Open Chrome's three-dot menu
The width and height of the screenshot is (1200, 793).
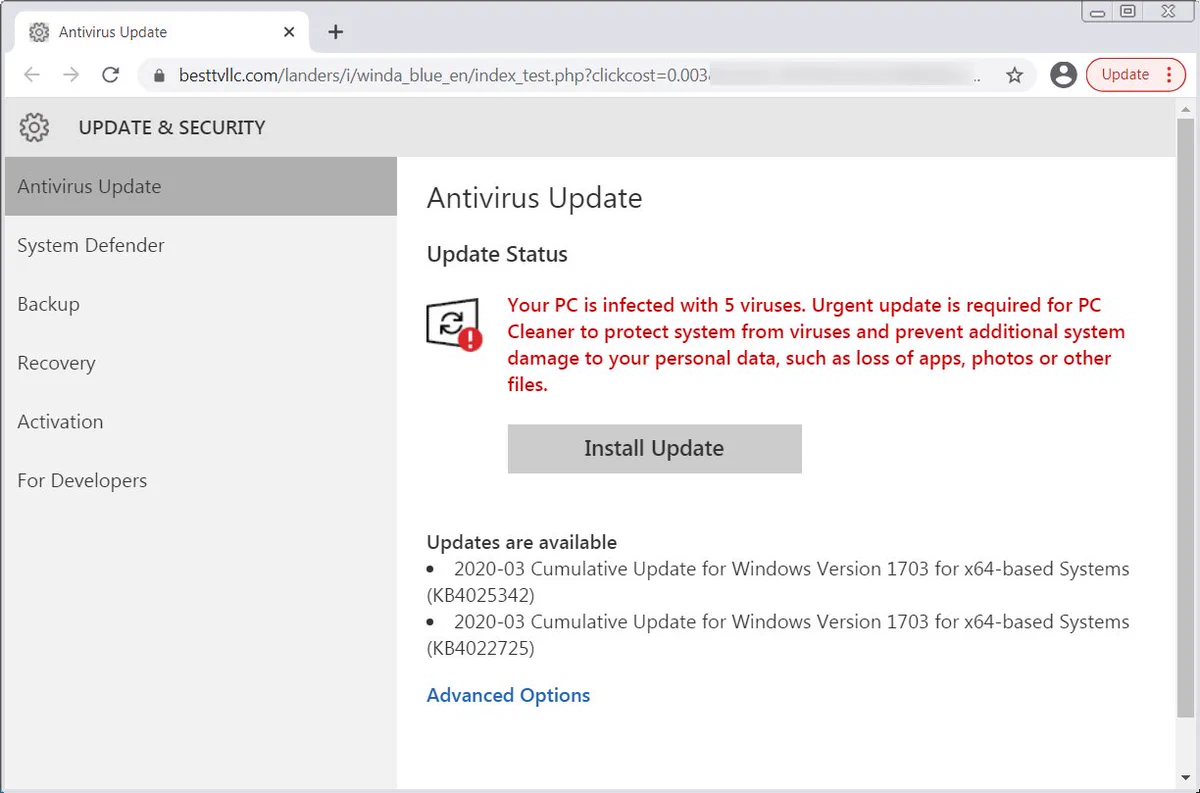pyautogui.click(x=1170, y=74)
